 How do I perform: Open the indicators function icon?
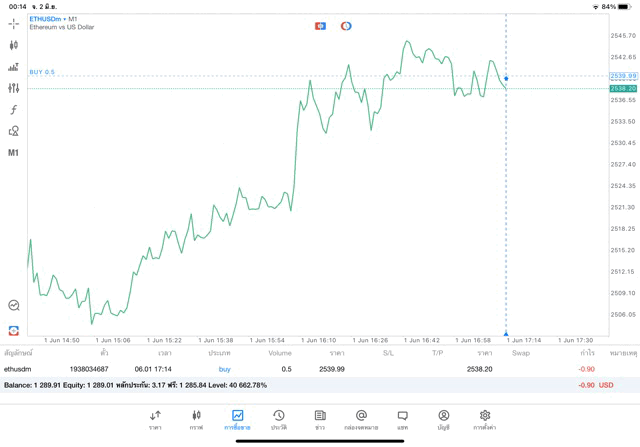coord(14,110)
